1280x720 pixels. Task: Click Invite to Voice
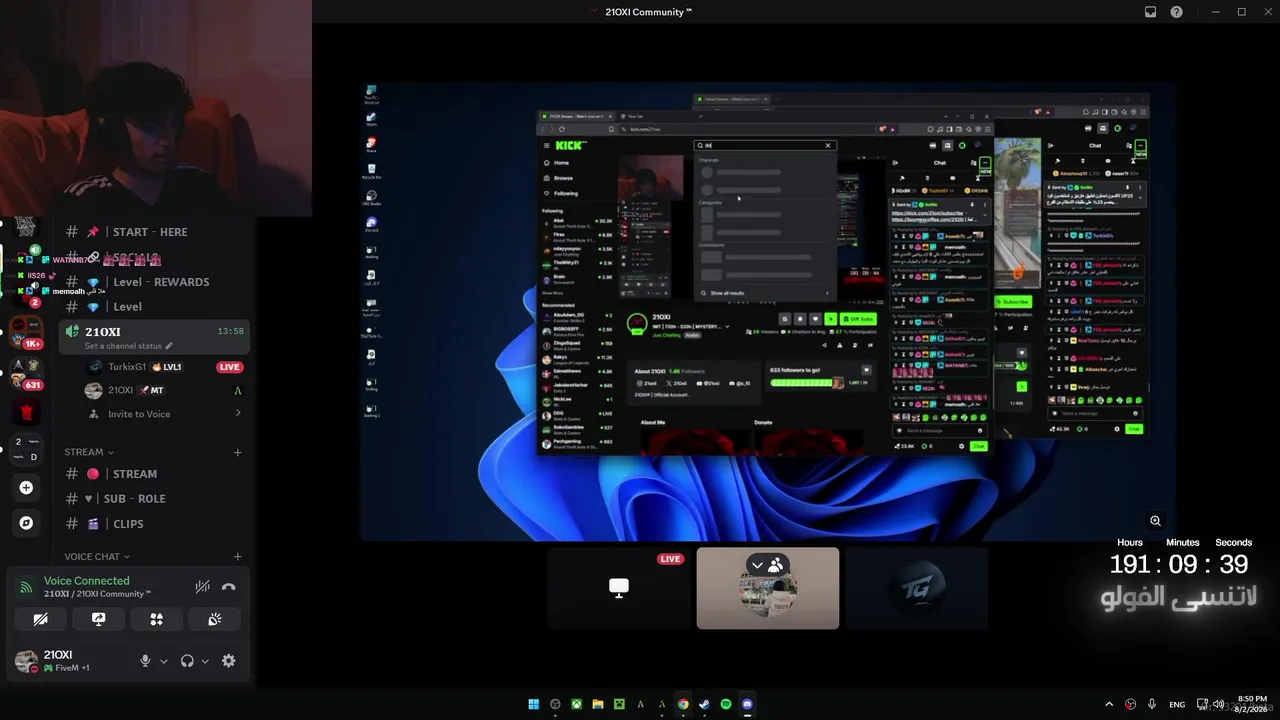[139, 414]
